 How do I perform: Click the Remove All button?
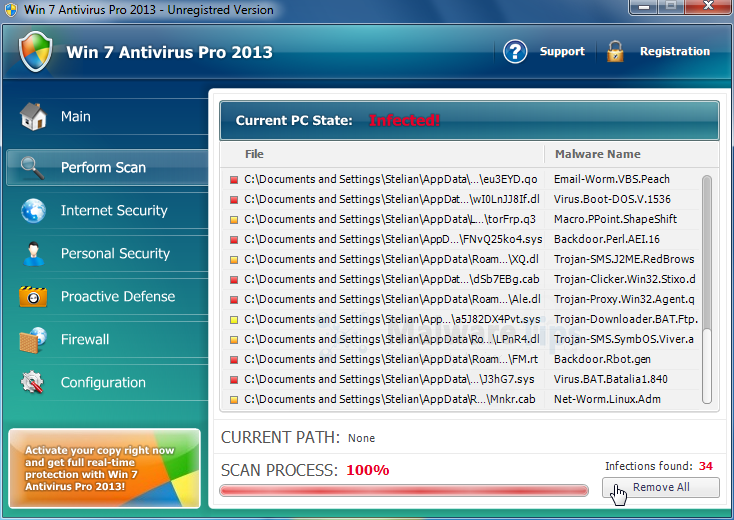(661, 487)
